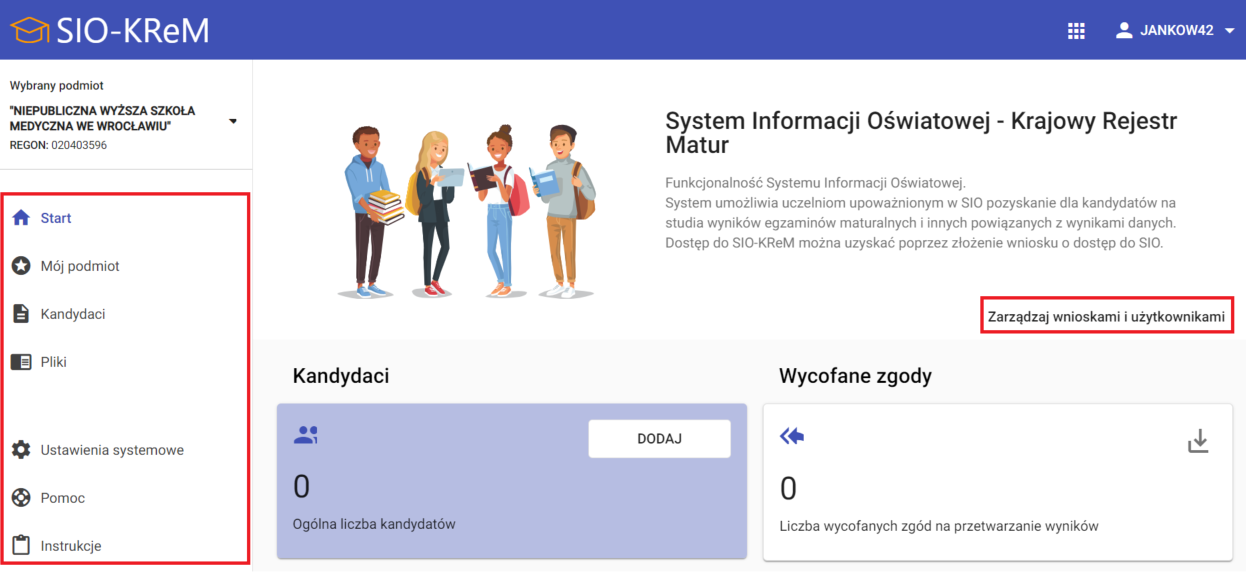1246x572 pixels.
Task: Click the Pomoc lifebuoy icon
Action: coord(21,498)
